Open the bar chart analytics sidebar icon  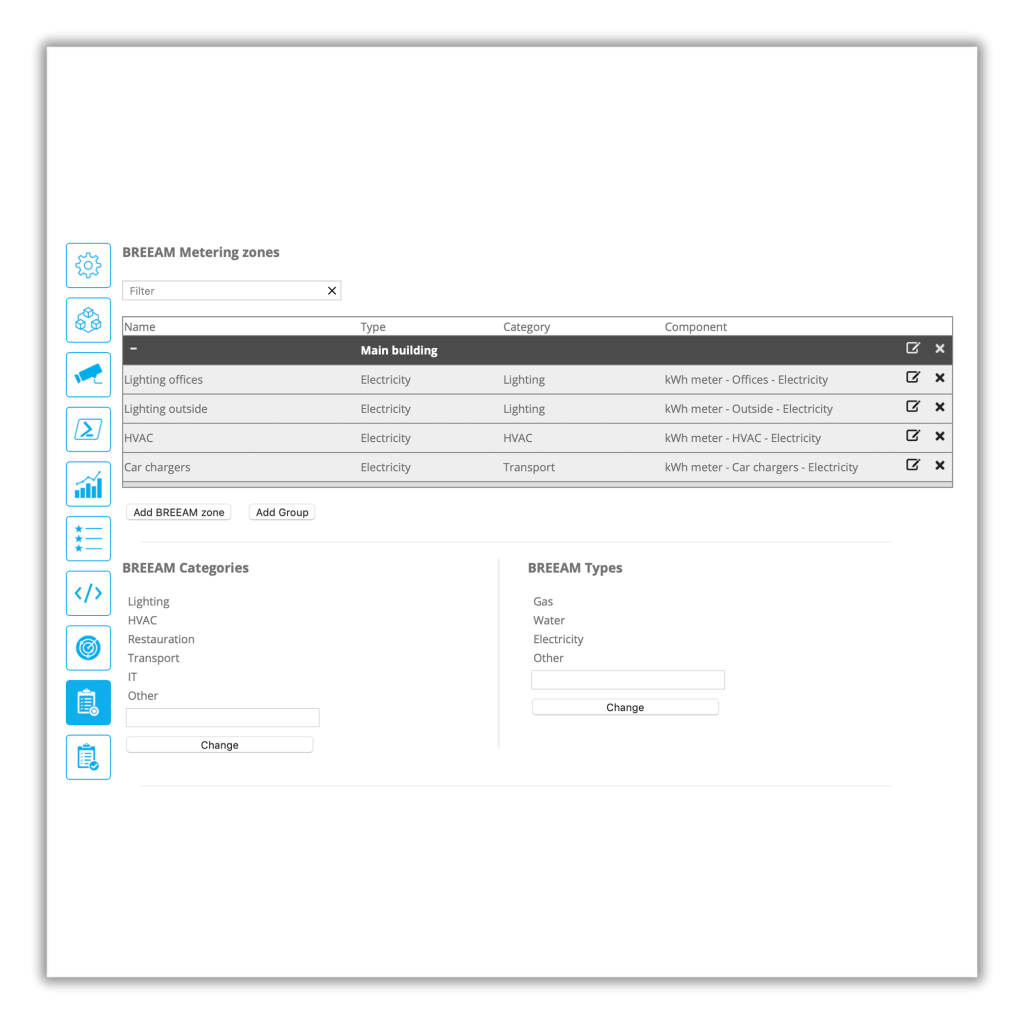tap(88, 484)
